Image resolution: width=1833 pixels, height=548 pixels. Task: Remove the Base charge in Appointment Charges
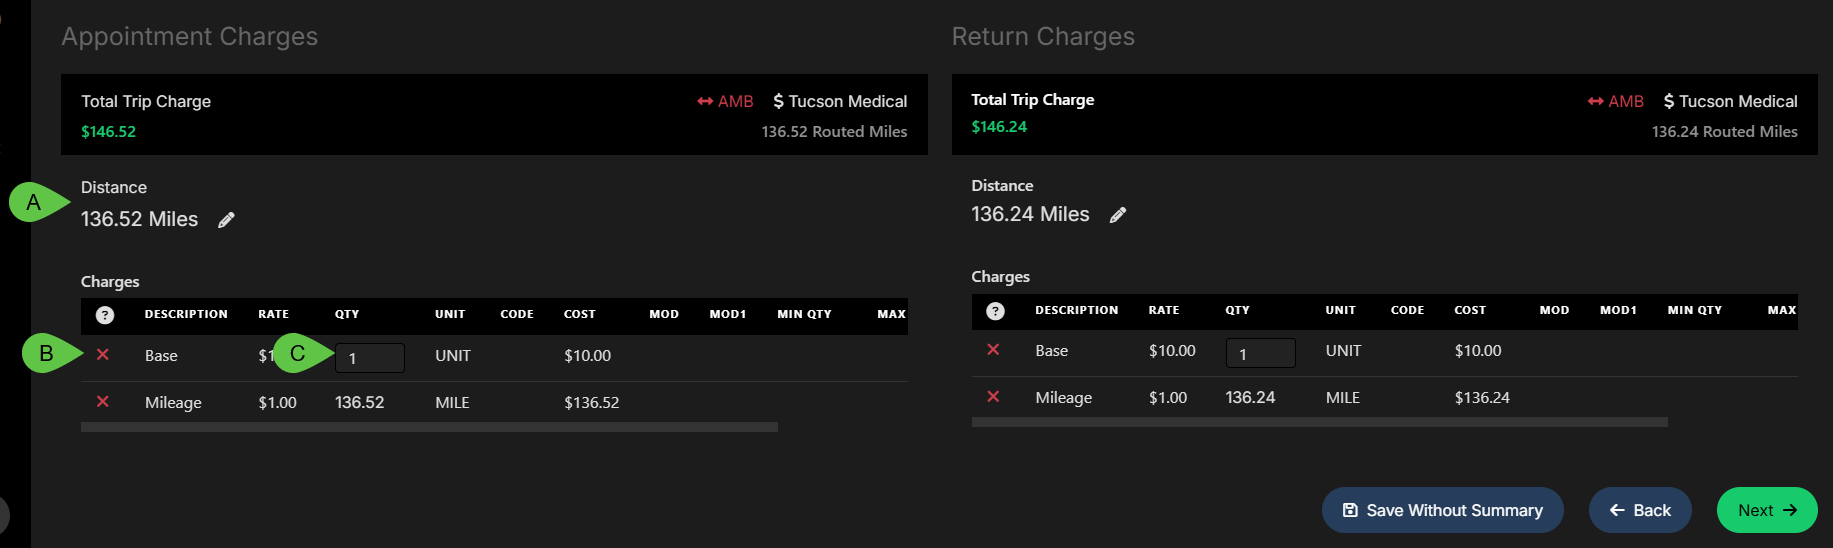tap(103, 355)
